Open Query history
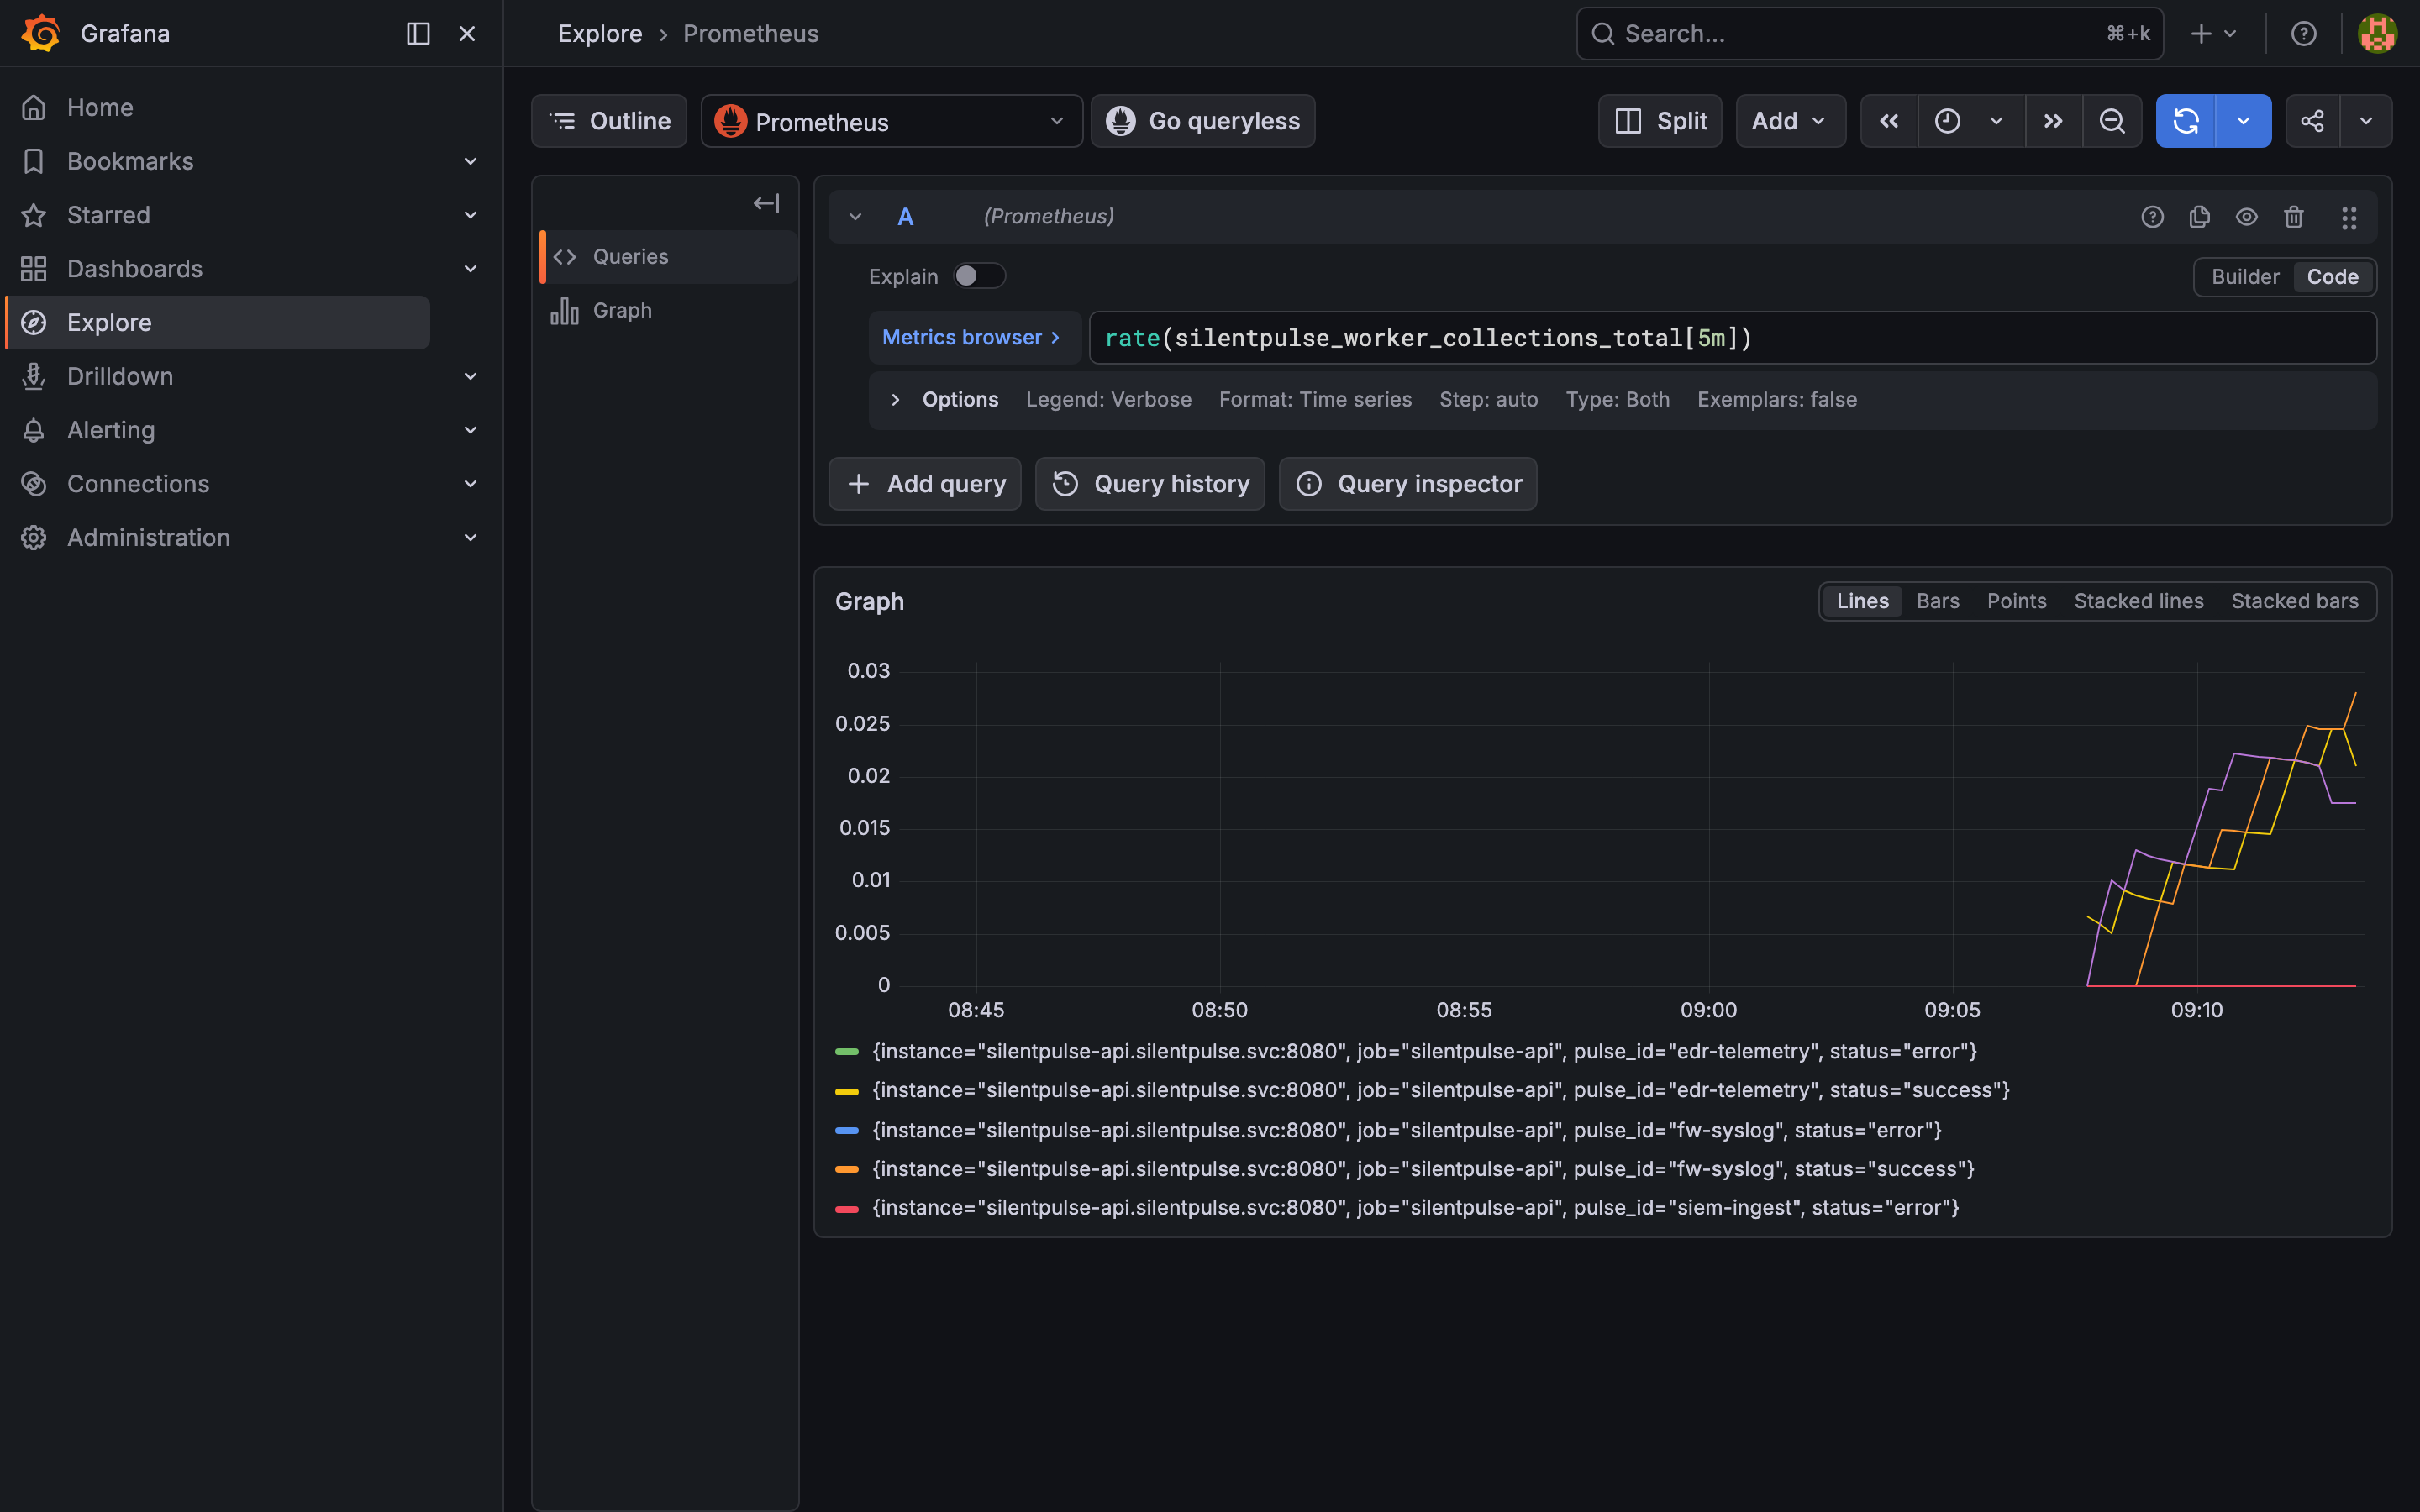 (1150, 484)
